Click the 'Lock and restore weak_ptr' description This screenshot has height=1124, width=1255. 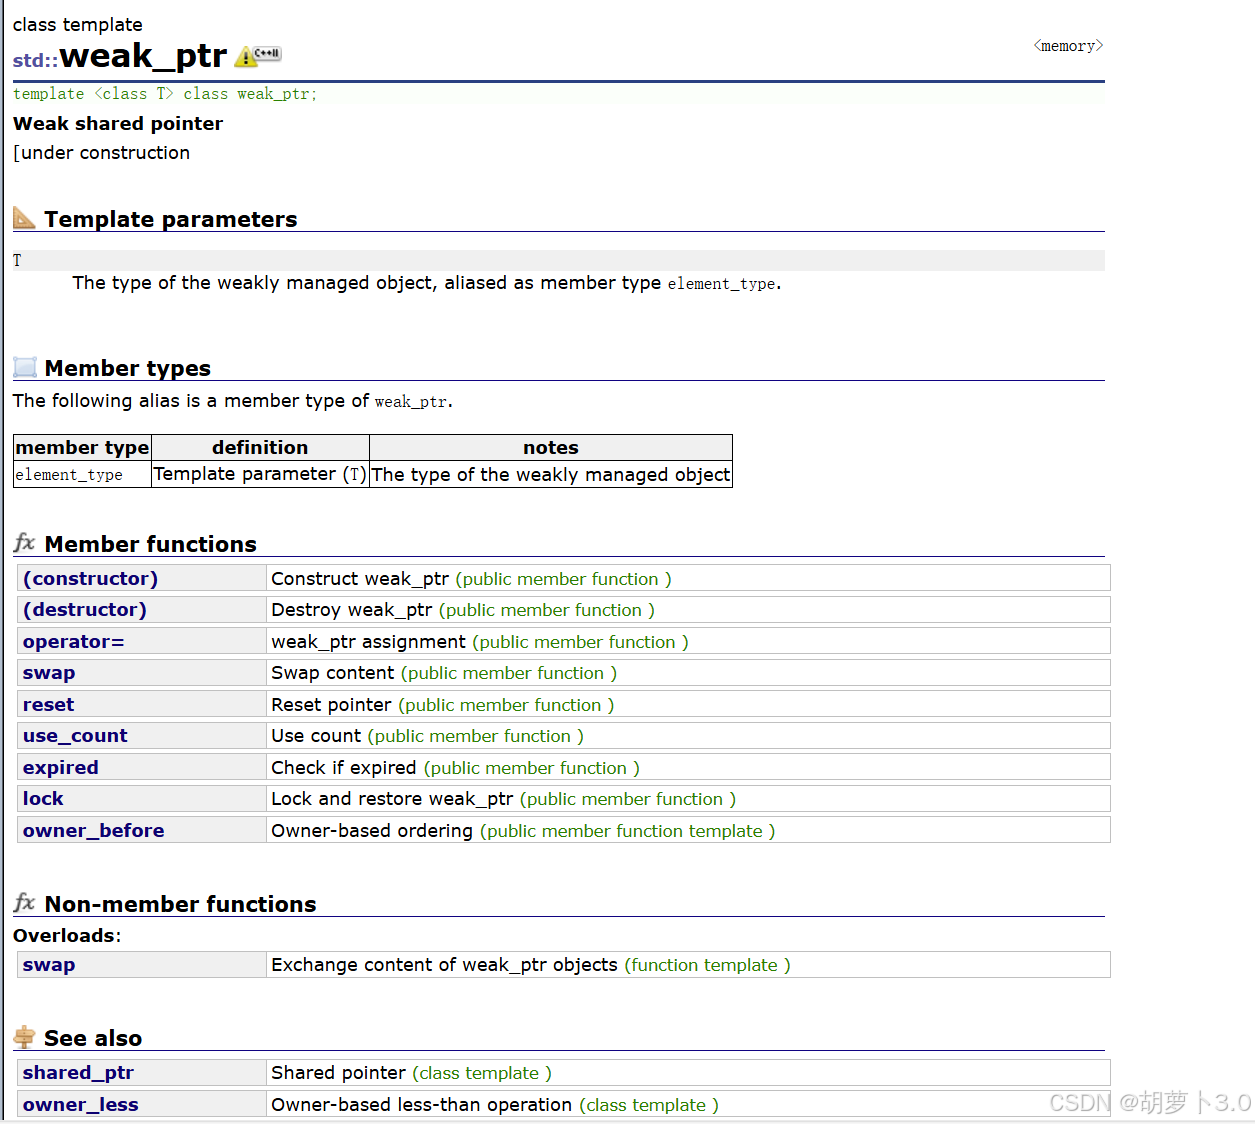pos(392,798)
